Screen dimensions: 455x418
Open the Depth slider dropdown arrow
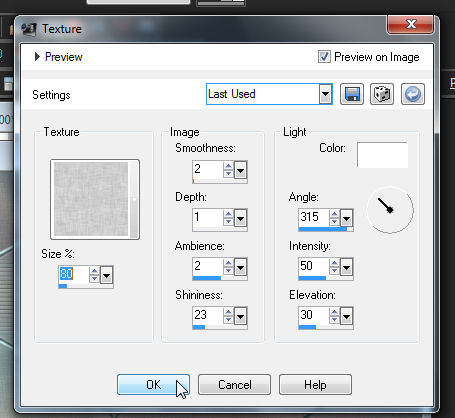coord(240,219)
